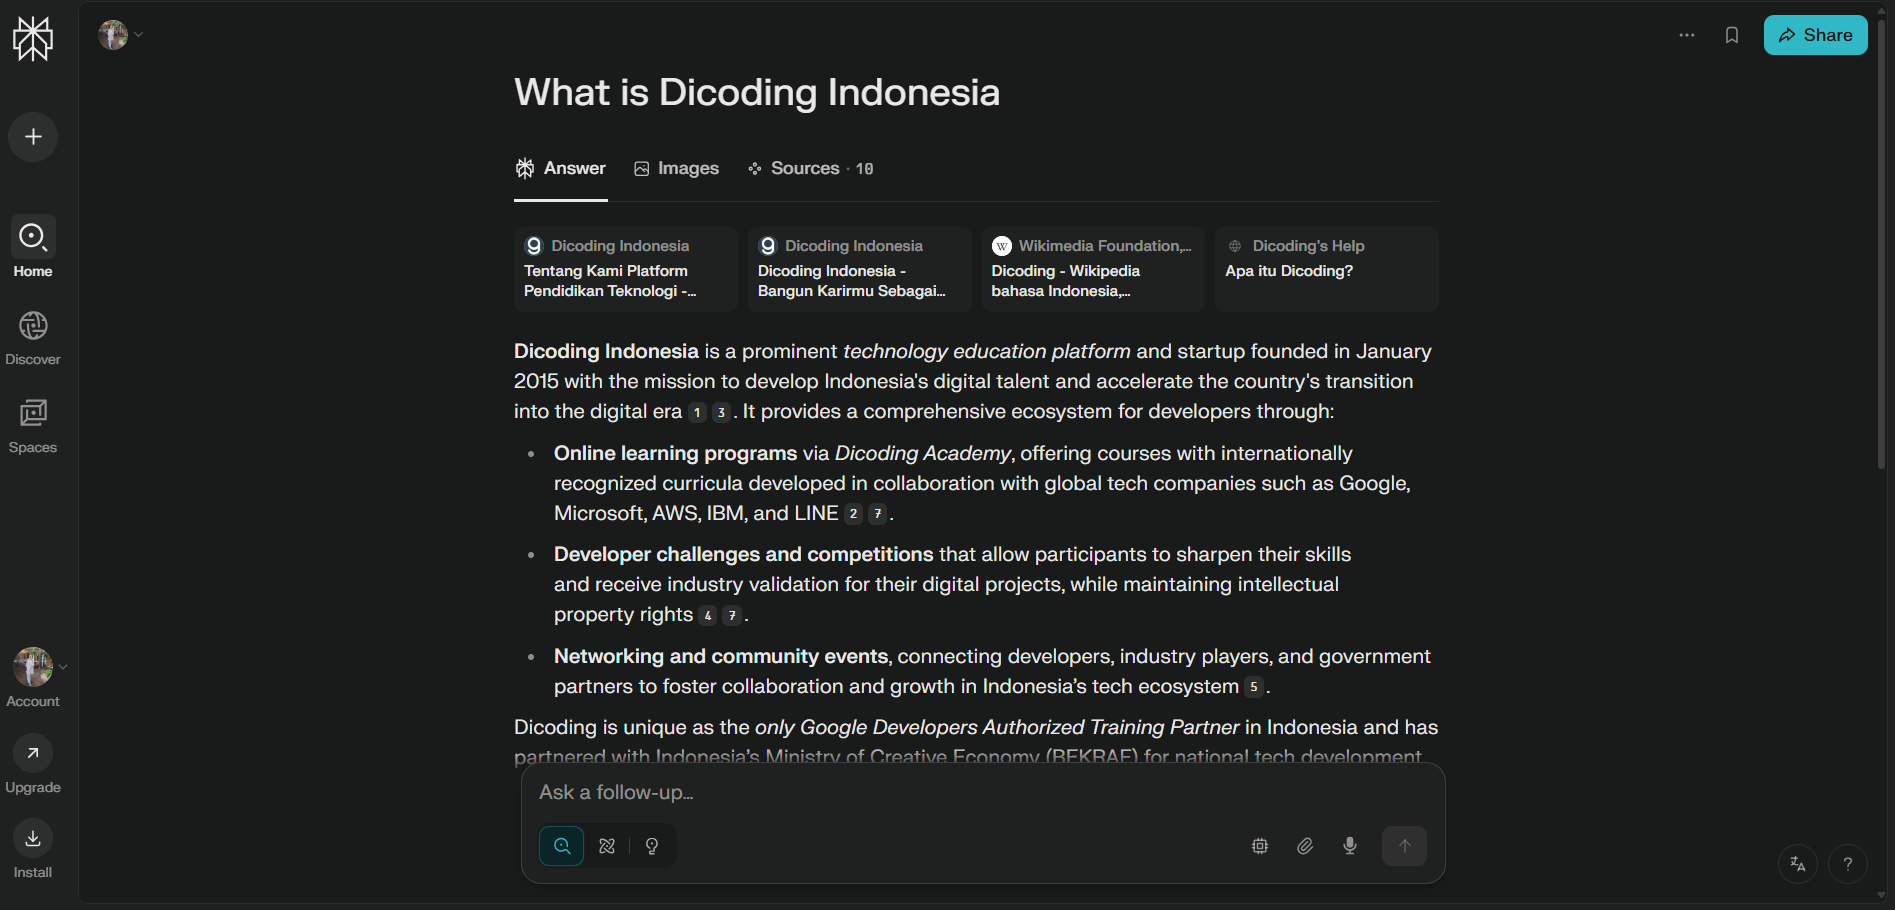Open top profile avatar dropdown
The width and height of the screenshot is (1895, 910).
point(120,35)
